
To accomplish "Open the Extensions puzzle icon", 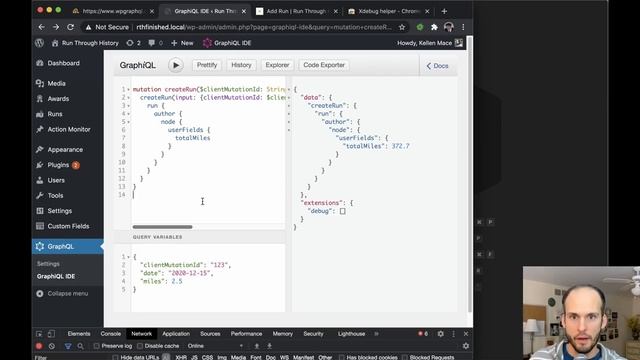I will 434,27.
